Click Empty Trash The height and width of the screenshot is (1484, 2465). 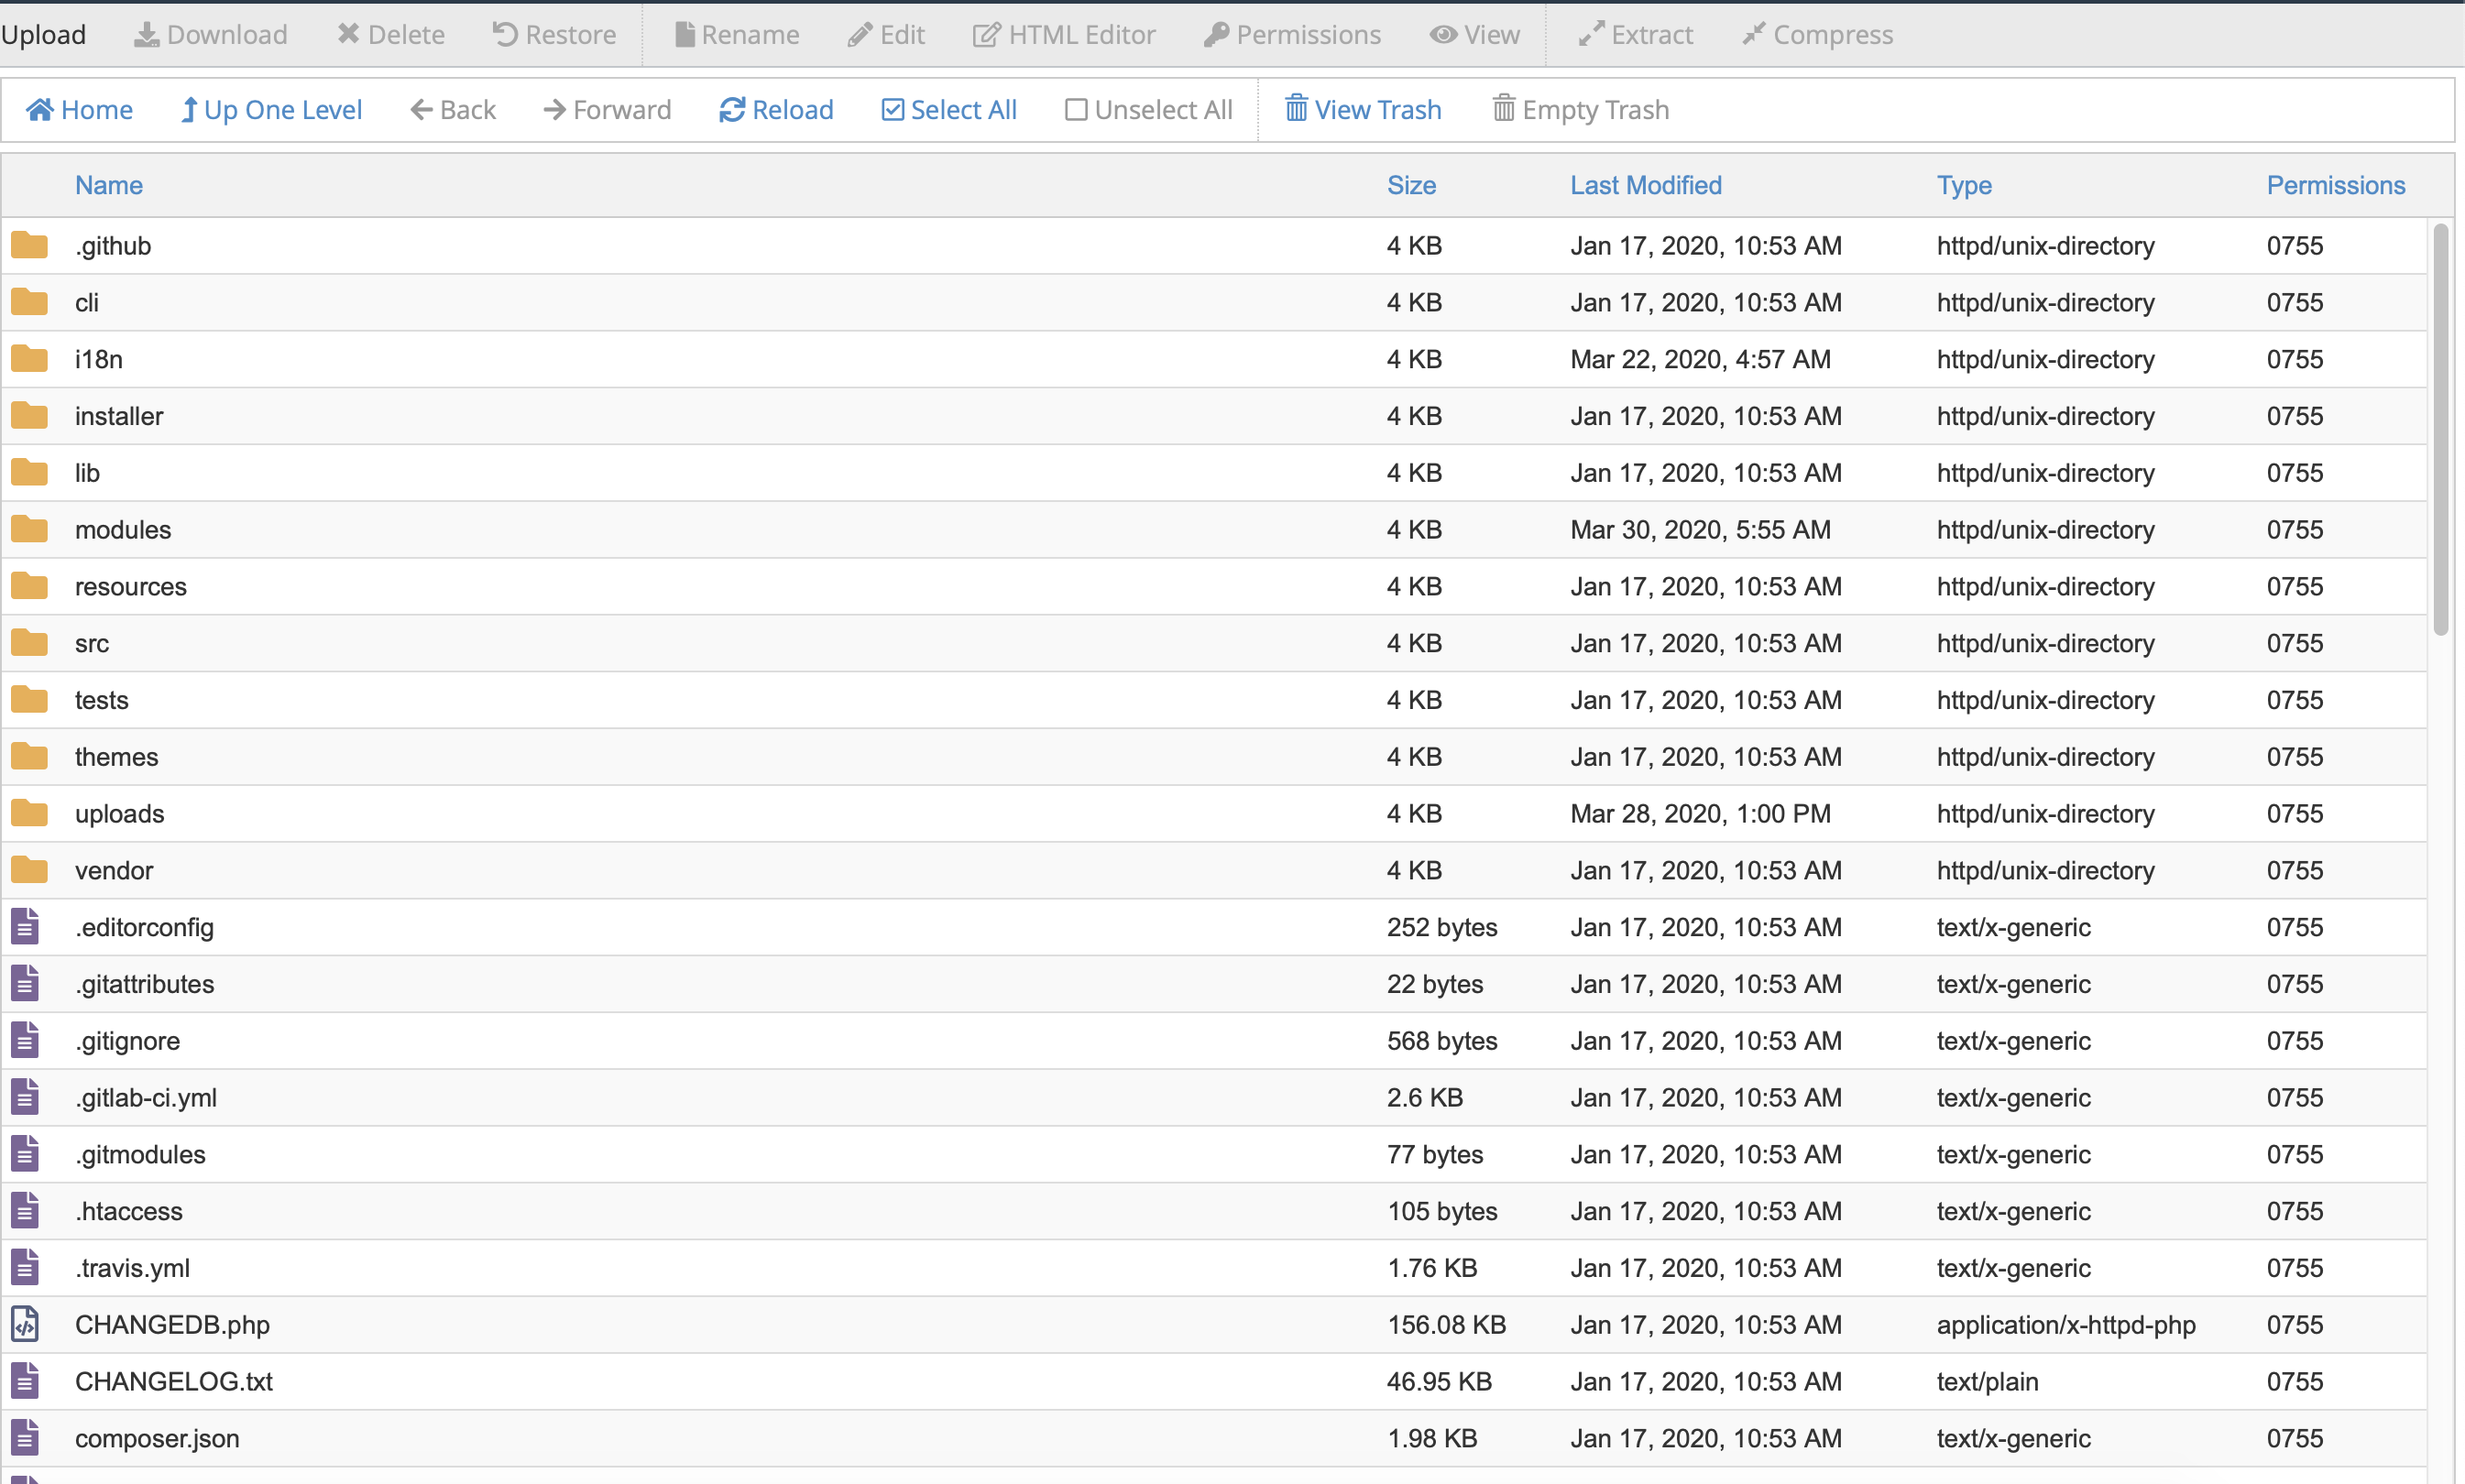point(1581,109)
